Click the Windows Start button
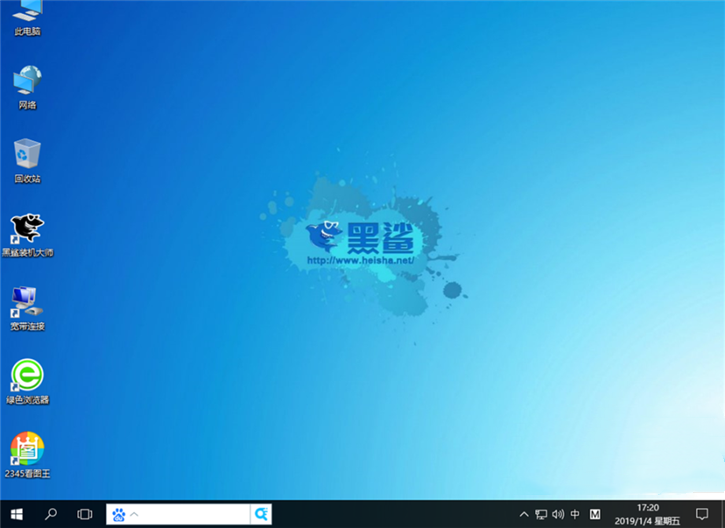The width and height of the screenshot is (725, 528). (x=17, y=514)
